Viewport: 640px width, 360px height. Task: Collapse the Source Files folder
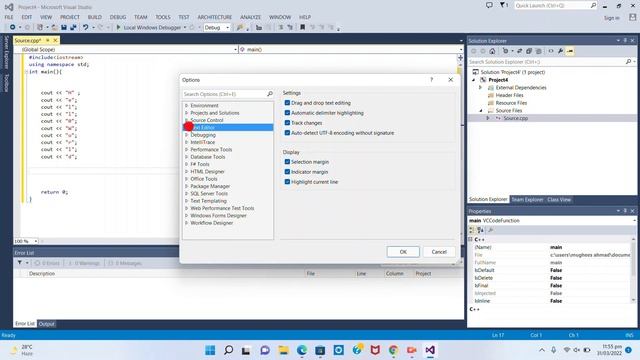[481, 110]
